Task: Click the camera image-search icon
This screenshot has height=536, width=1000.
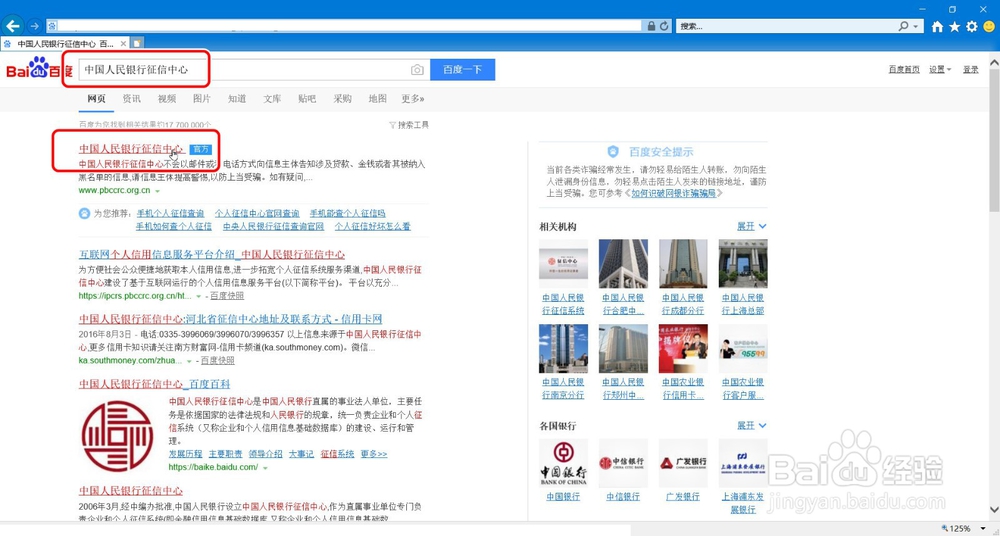Action: pyautogui.click(x=417, y=70)
